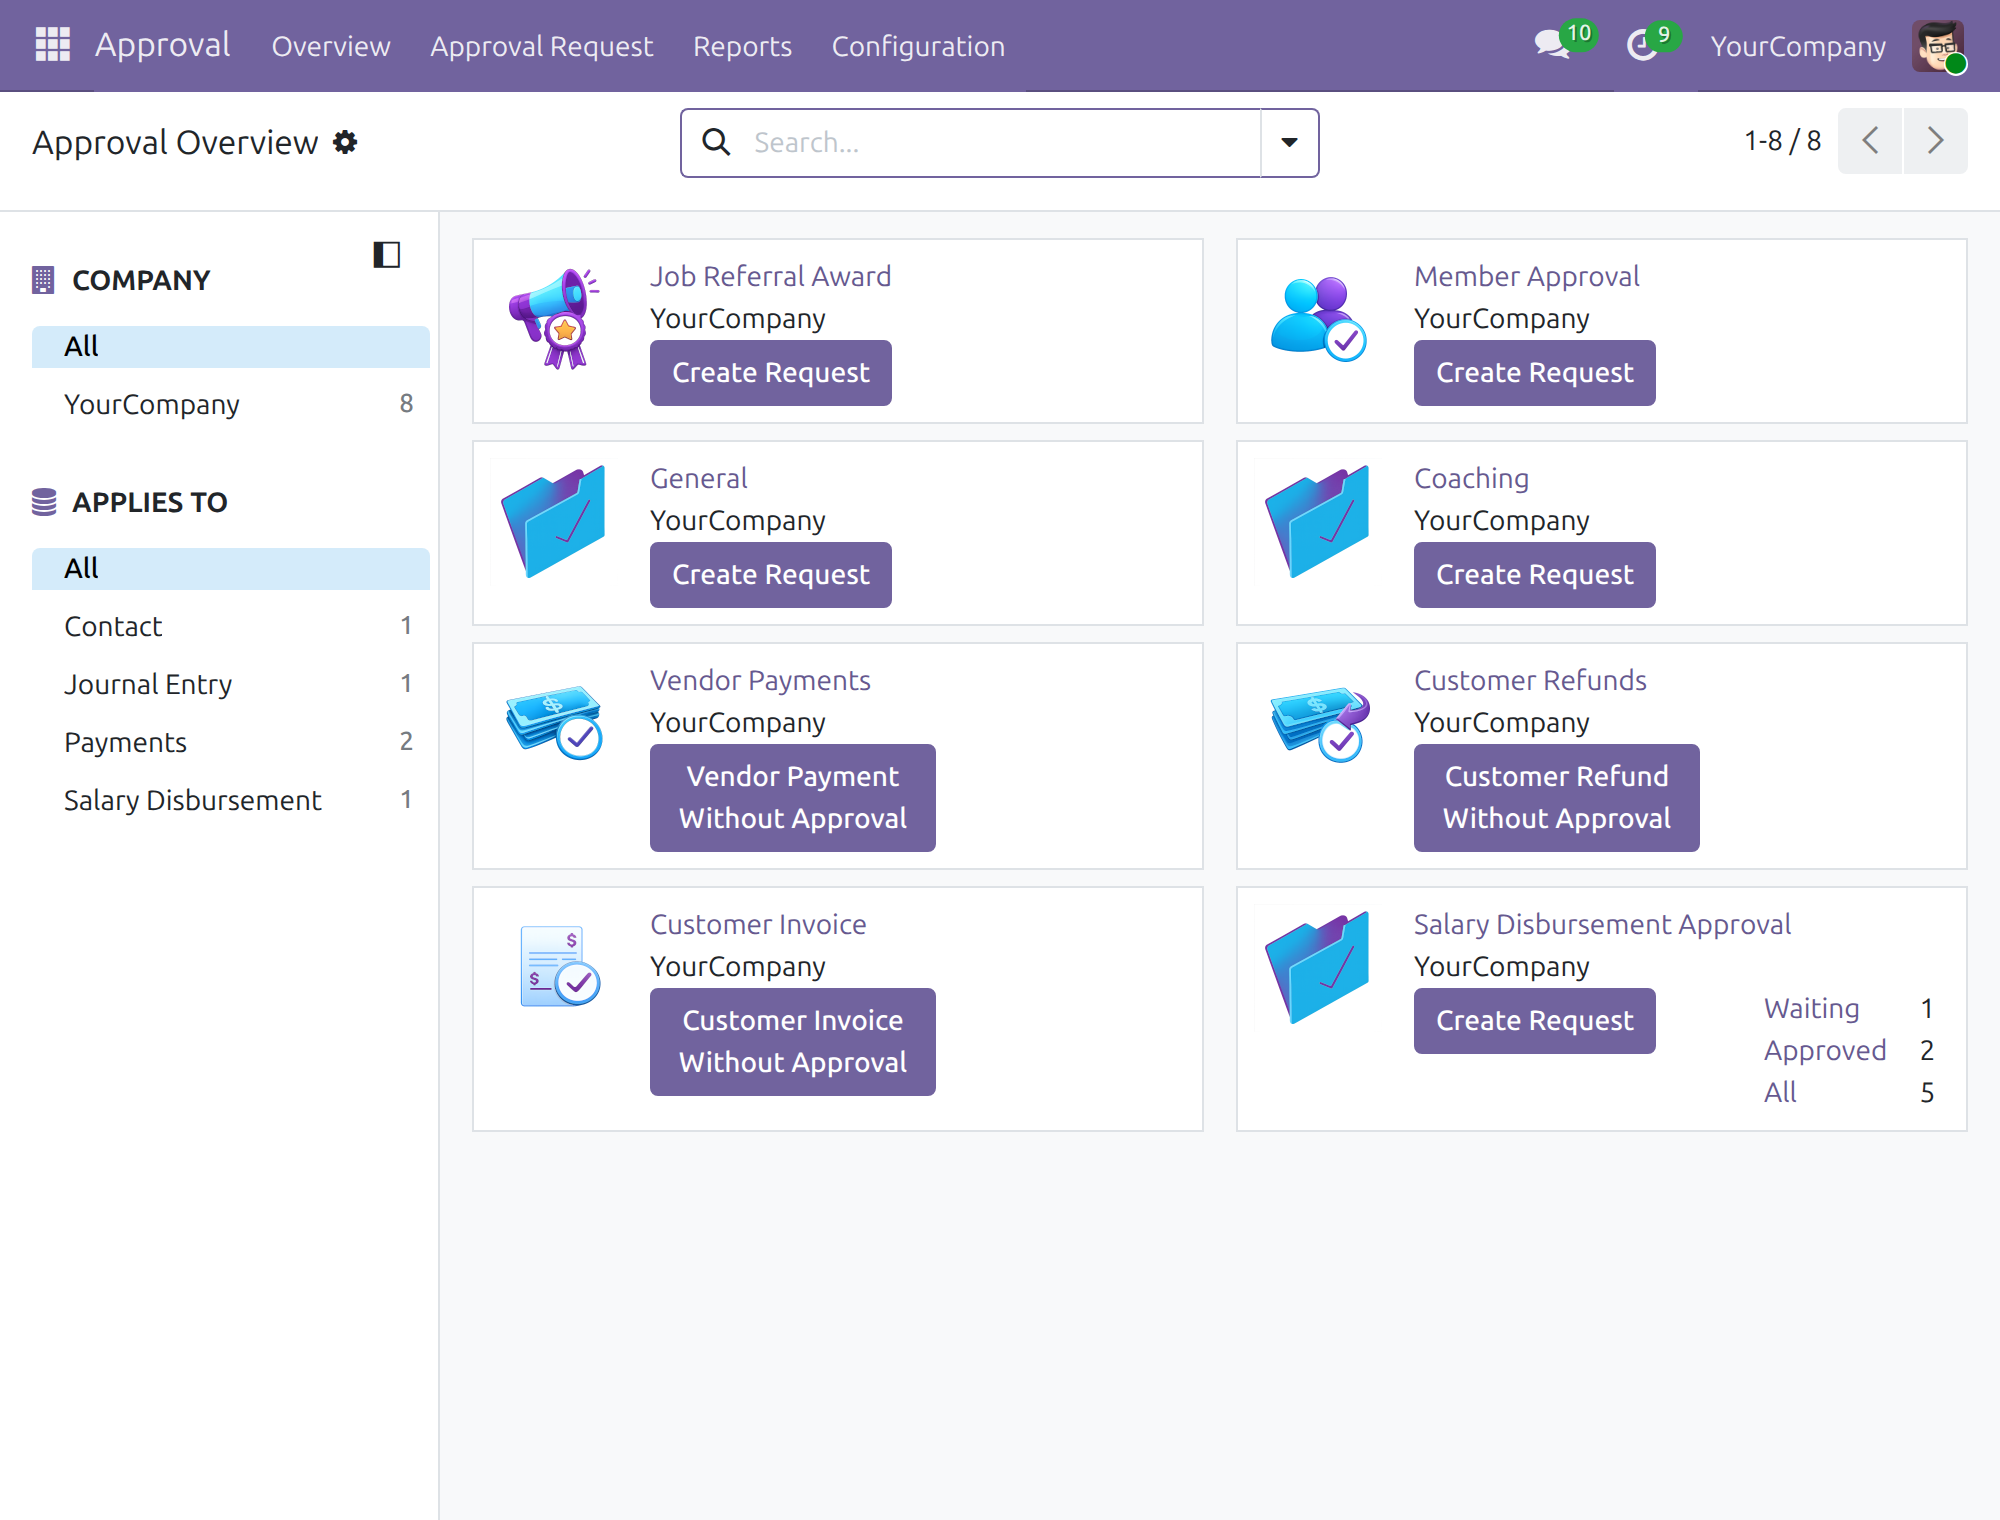Click the Vendor Payments cash icon
The image size is (2000, 1520).
[x=554, y=722]
